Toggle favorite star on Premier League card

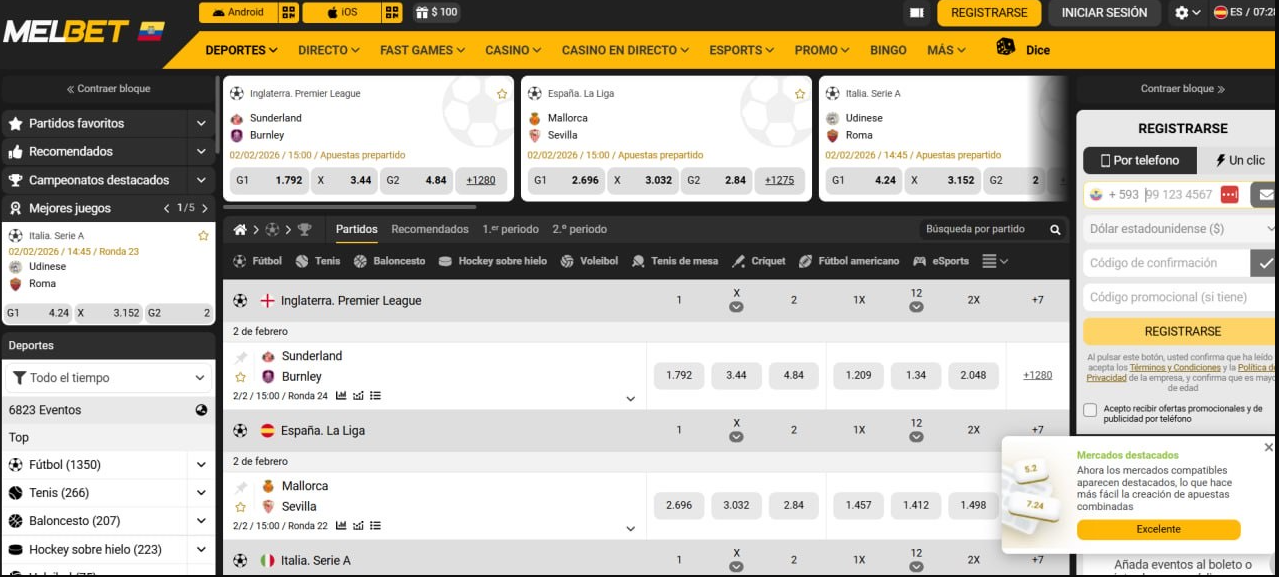coord(502,94)
